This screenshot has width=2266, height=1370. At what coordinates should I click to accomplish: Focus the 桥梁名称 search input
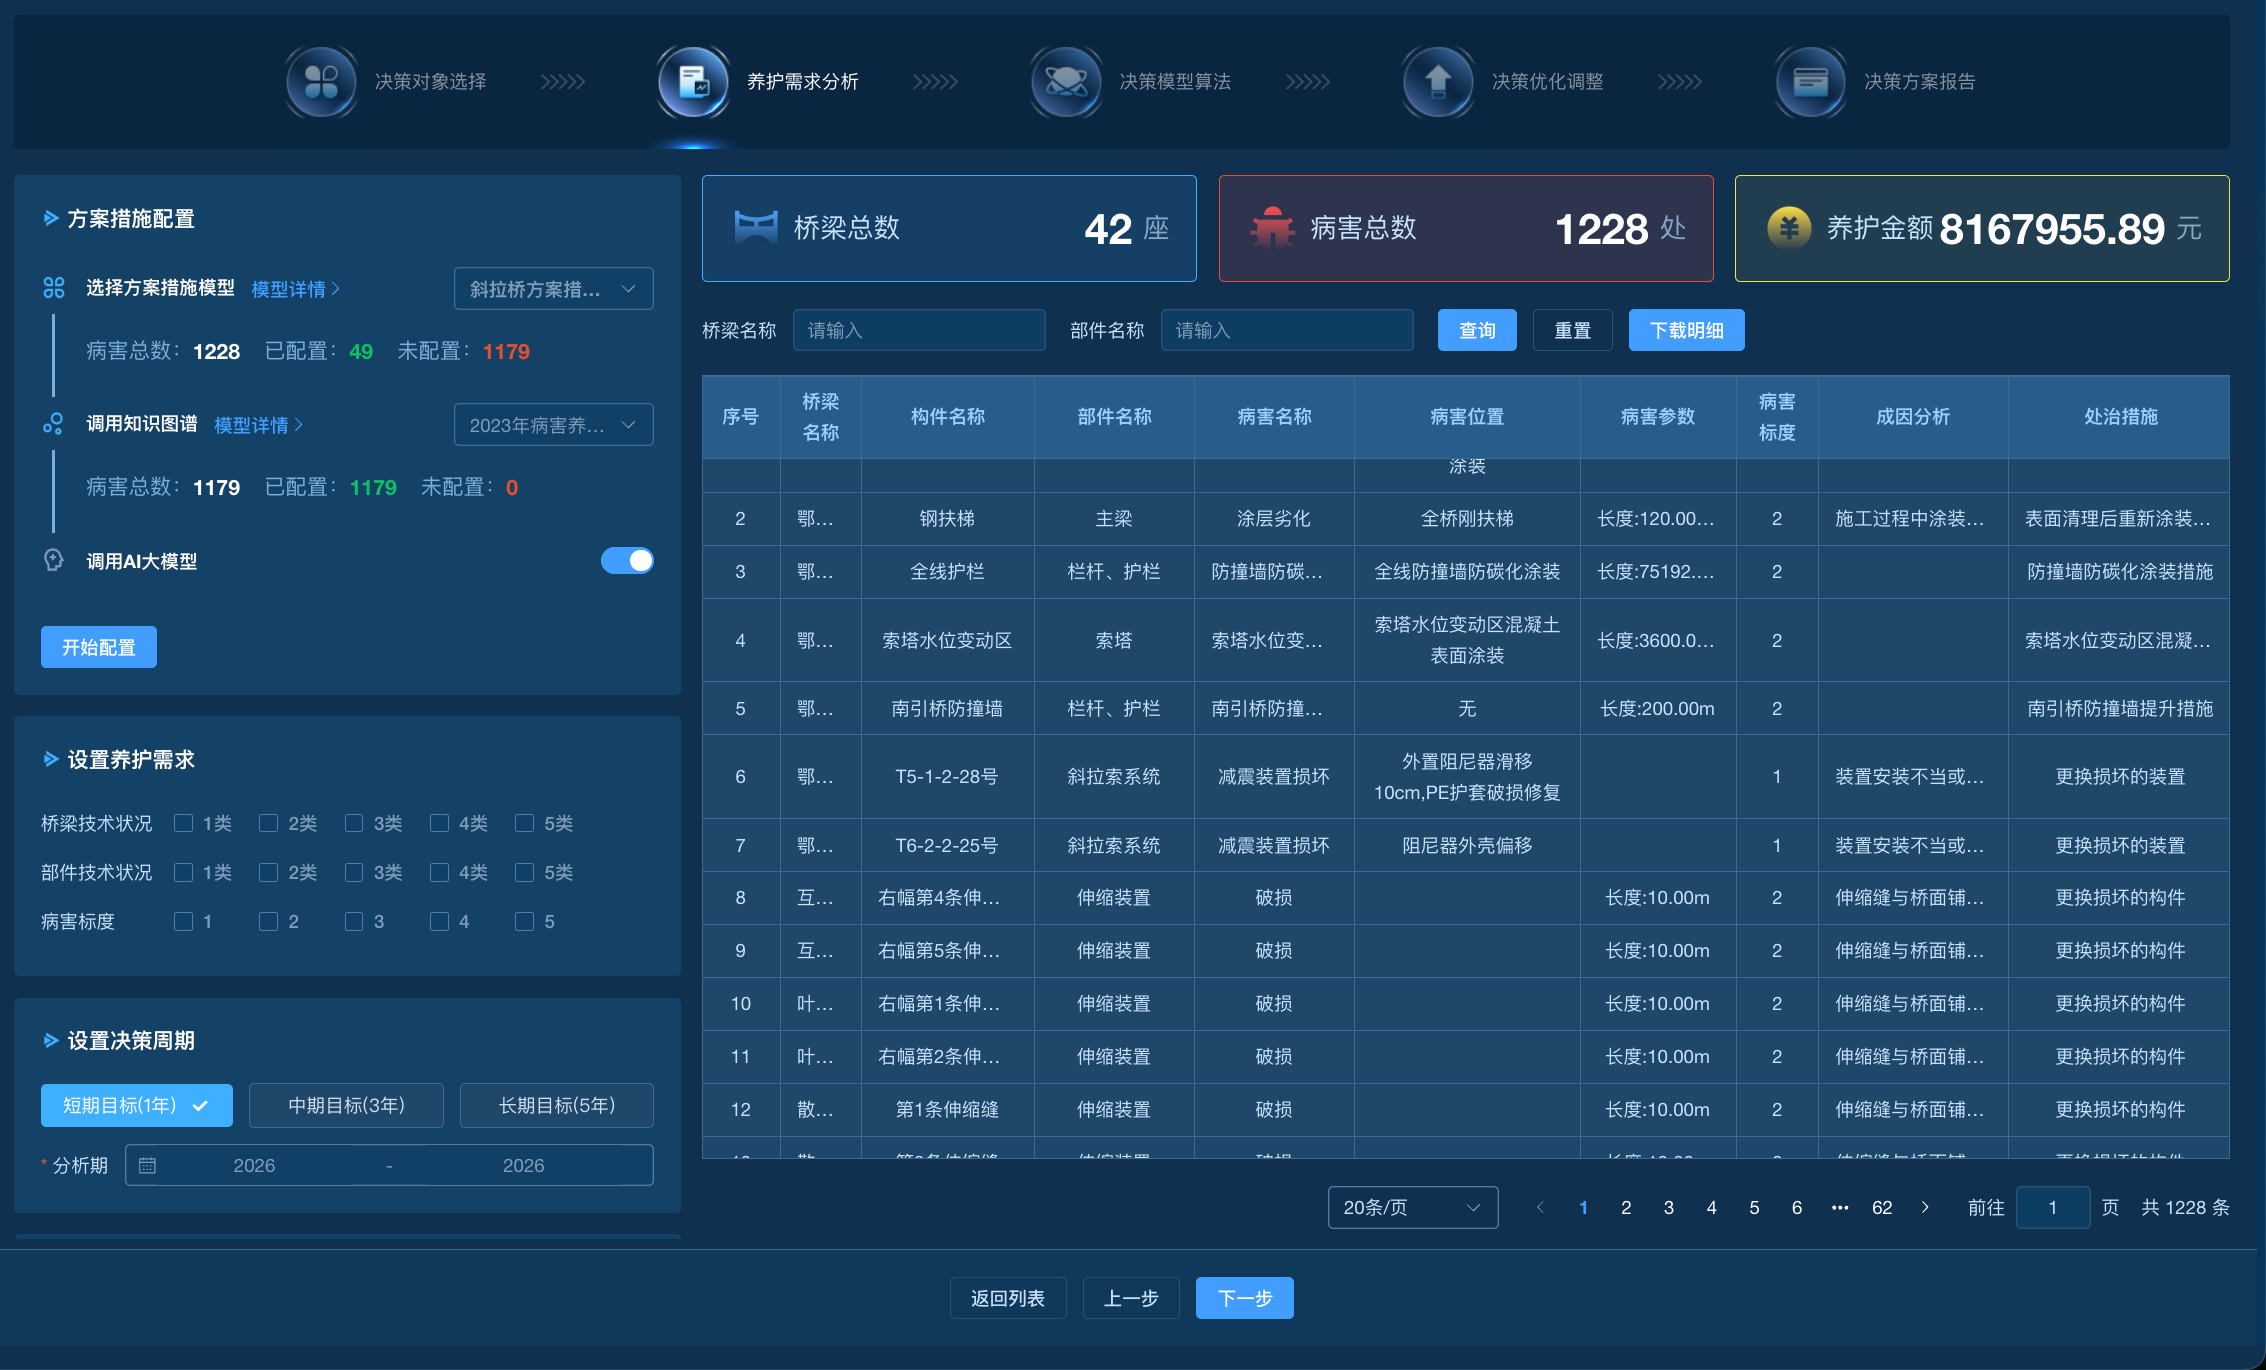pos(919,330)
